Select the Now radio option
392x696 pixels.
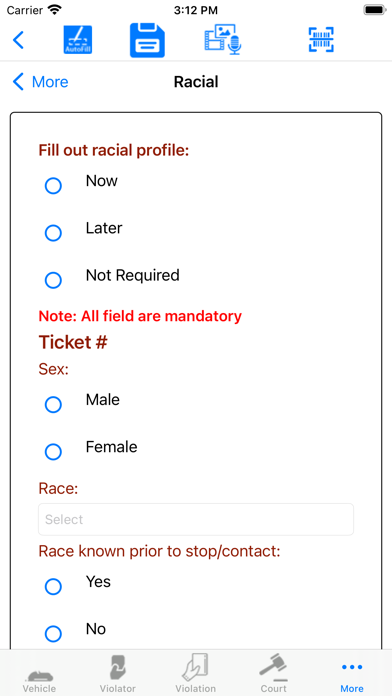pos(53,186)
